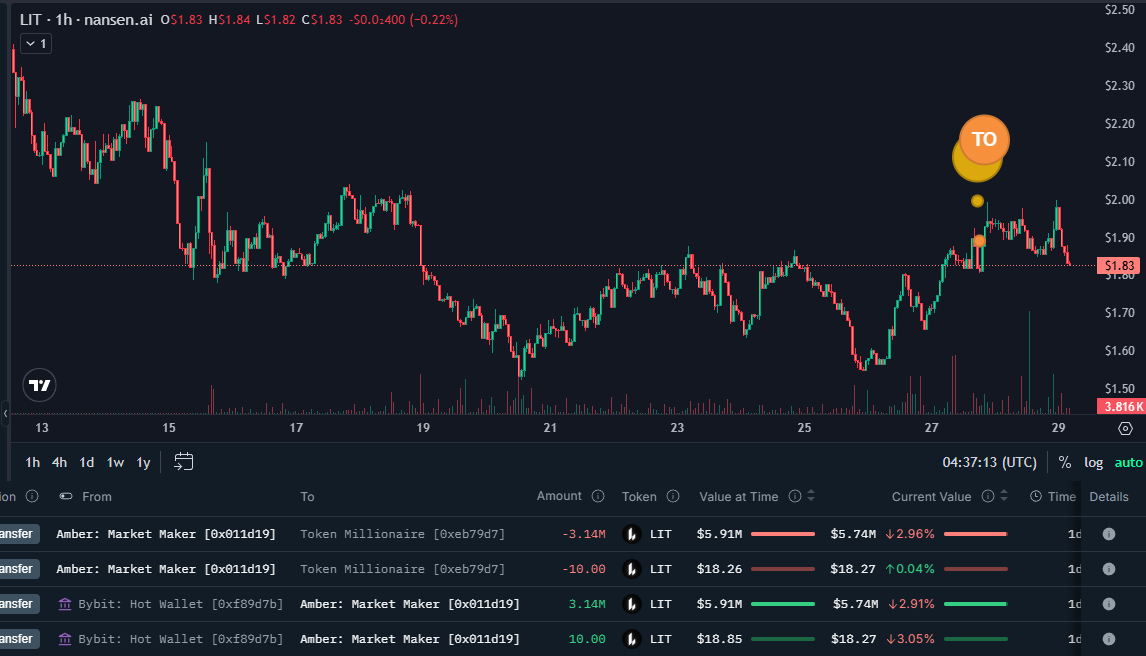Open the TradingView logo link
The width and height of the screenshot is (1146, 656).
(39, 385)
